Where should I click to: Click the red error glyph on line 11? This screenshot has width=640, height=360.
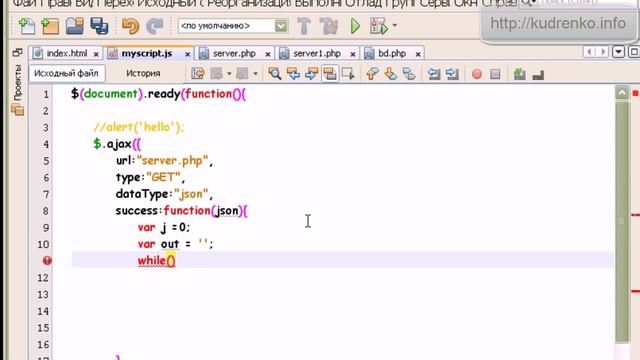click(47, 260)
